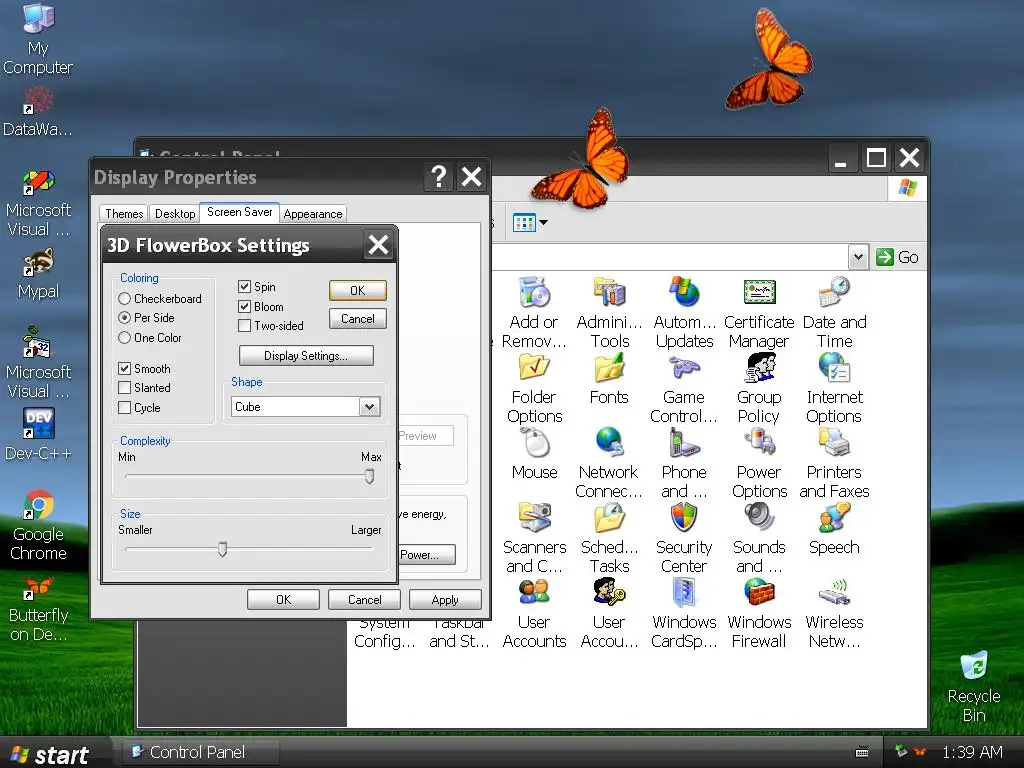Screen dimensions: 1024x768
Task: Click OK in 3D FlowerBox Settings
Action: click(358, 291)
